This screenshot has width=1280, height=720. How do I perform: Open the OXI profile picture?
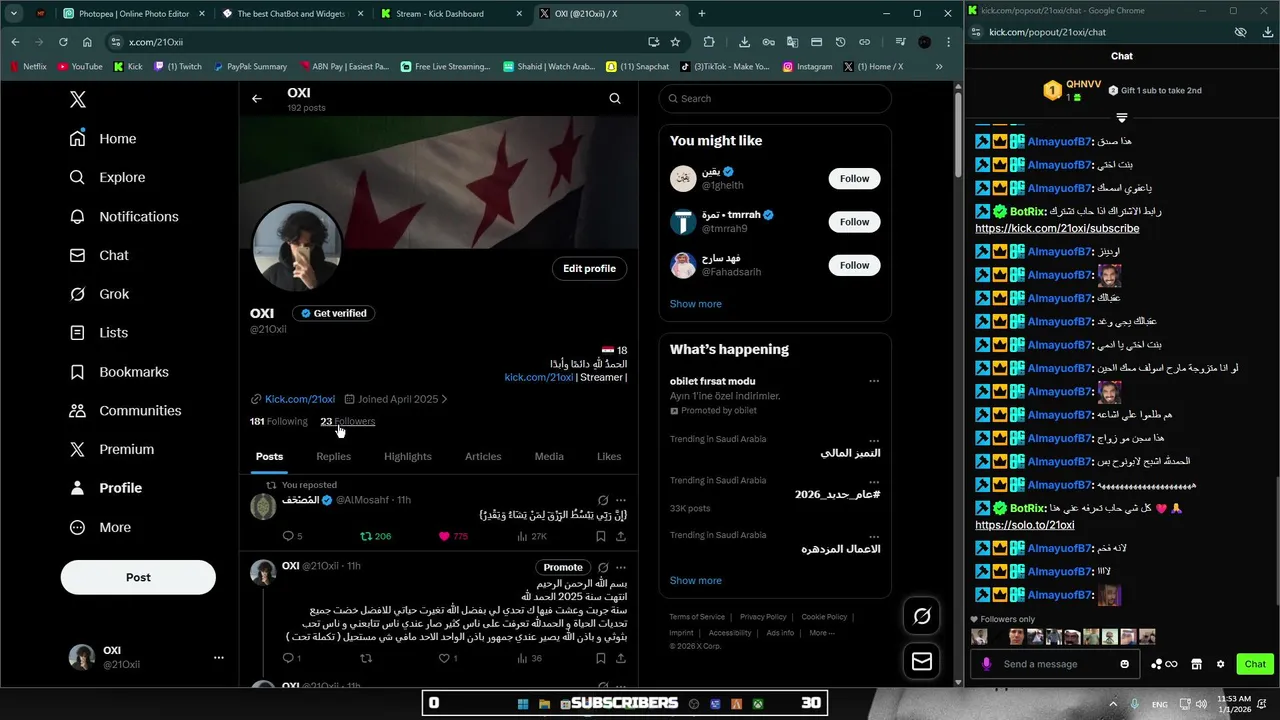pyautogui.click(x=297, y=248)
